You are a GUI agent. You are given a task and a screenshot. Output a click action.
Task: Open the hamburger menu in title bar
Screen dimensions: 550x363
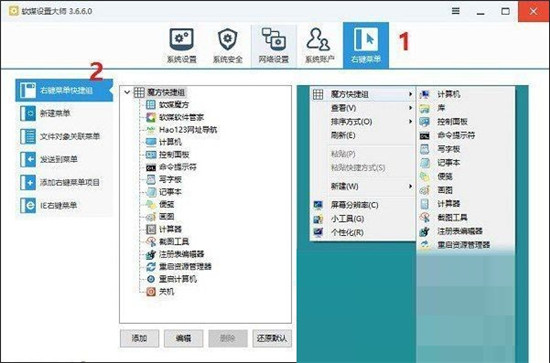[x=455, y=11]
